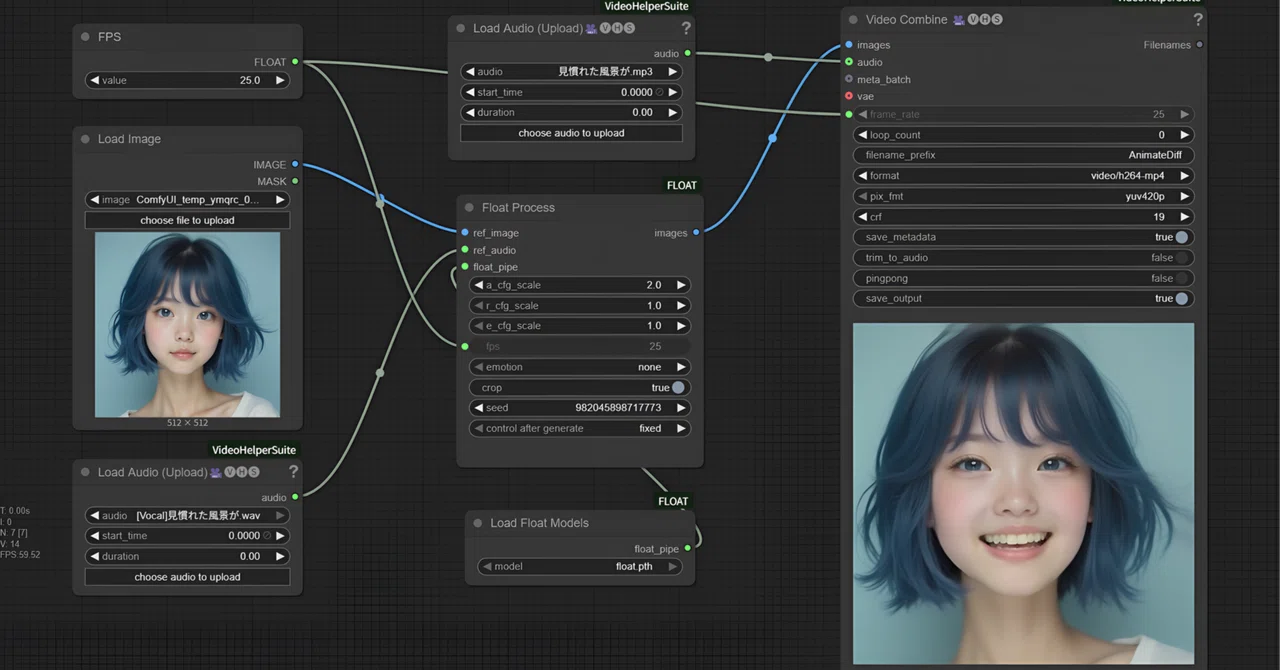Viewport: 1280px width, 670px height.
Task: Toggle save_metadata in Video Combine
Action: point(1182,237)
